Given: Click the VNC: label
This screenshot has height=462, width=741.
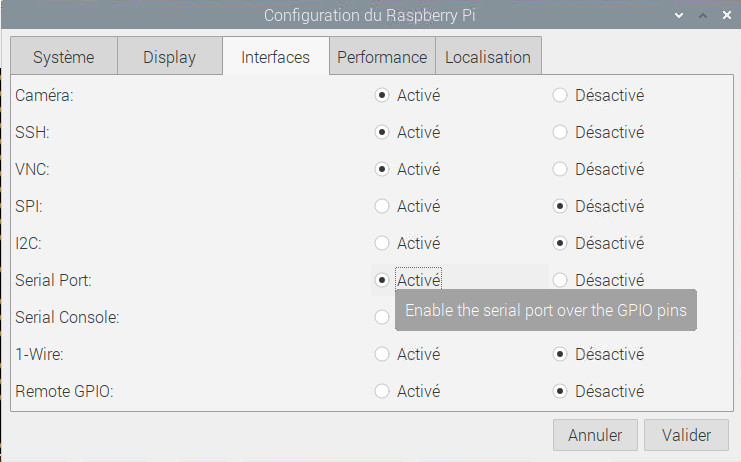Looking at the screenshot, I should (x=32, y=169).
